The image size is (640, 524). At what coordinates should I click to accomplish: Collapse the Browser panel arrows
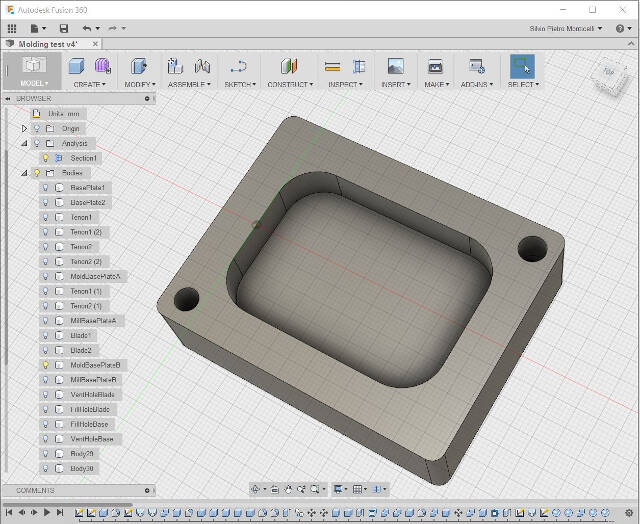click(x=7, y=99)
